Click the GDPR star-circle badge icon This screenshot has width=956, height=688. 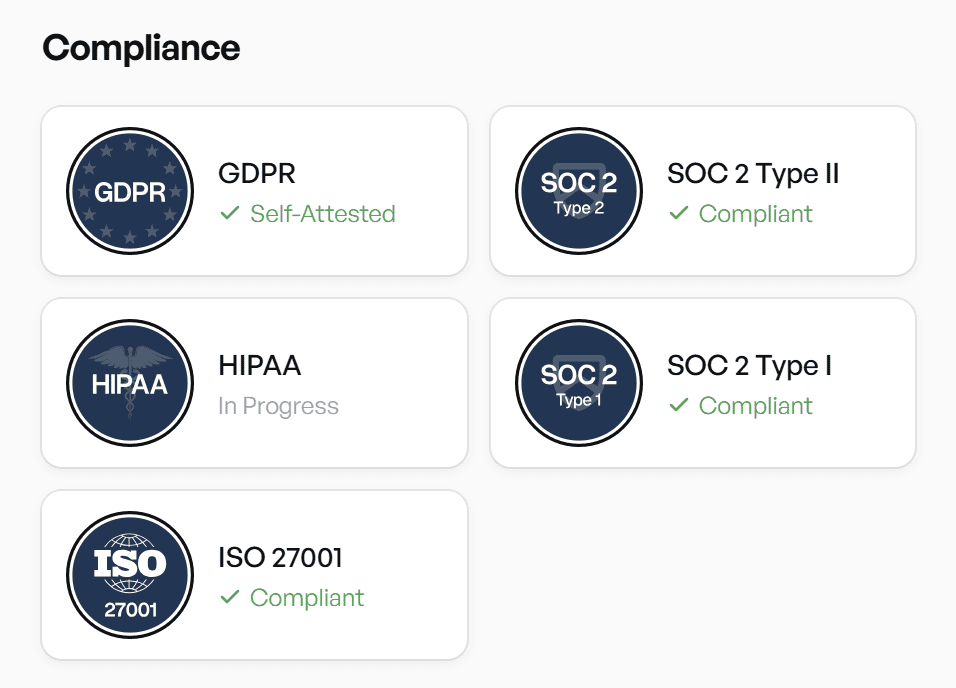[130, 191]
